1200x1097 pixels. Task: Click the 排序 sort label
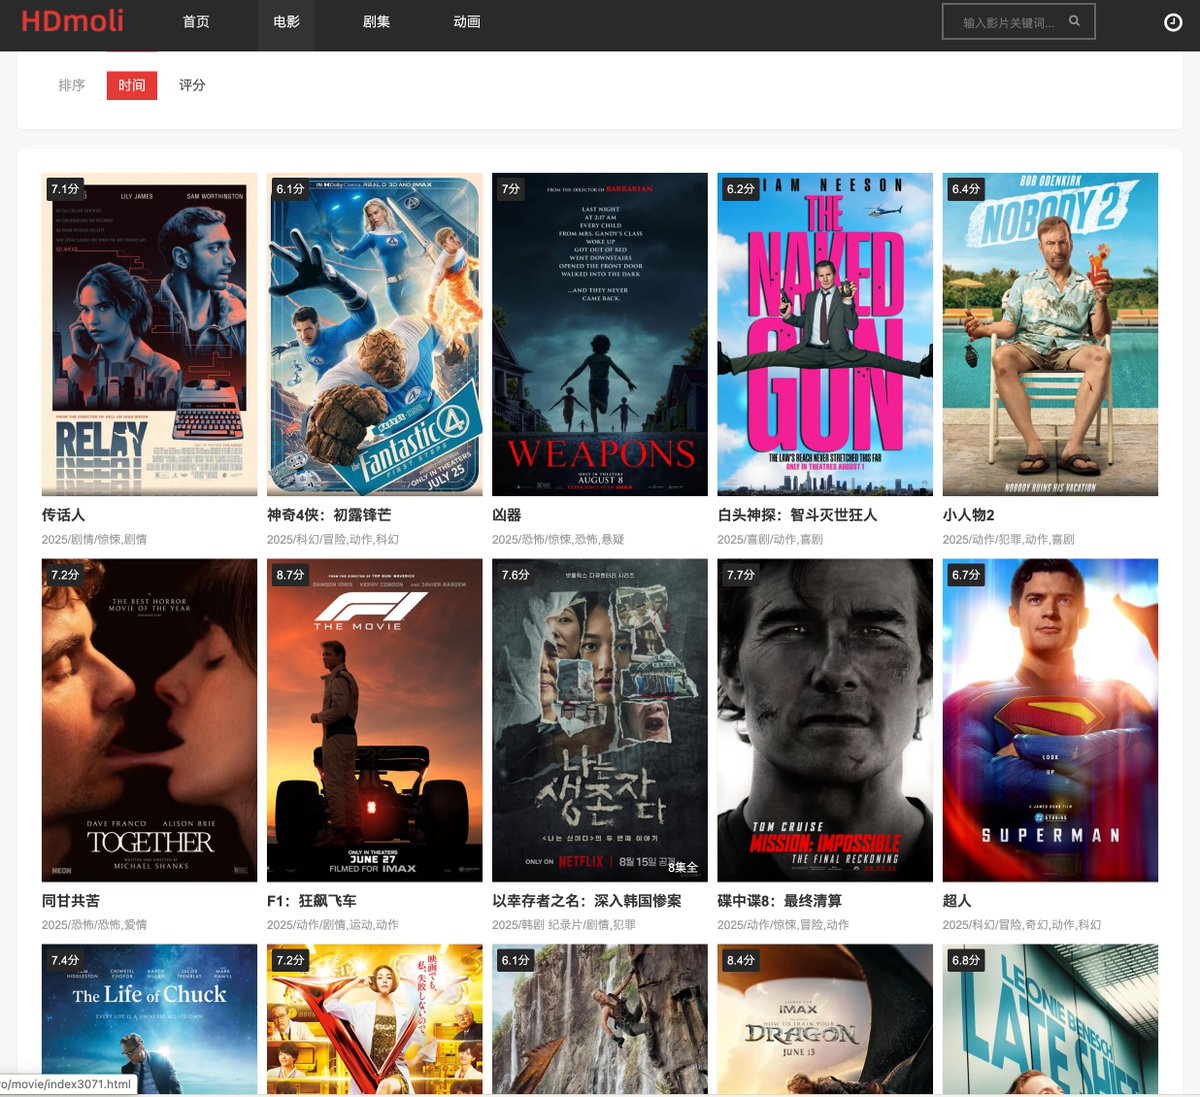coord(72,85)
